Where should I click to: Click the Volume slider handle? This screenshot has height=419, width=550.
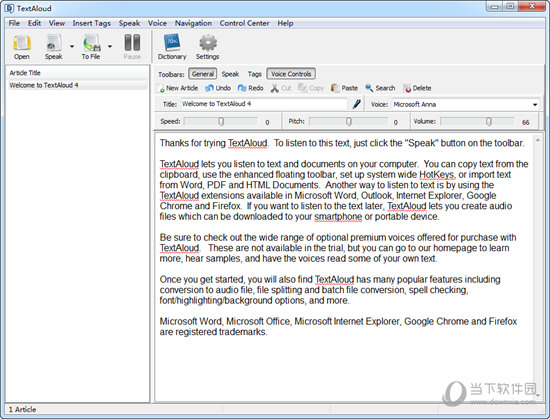(x=489, y=121)
